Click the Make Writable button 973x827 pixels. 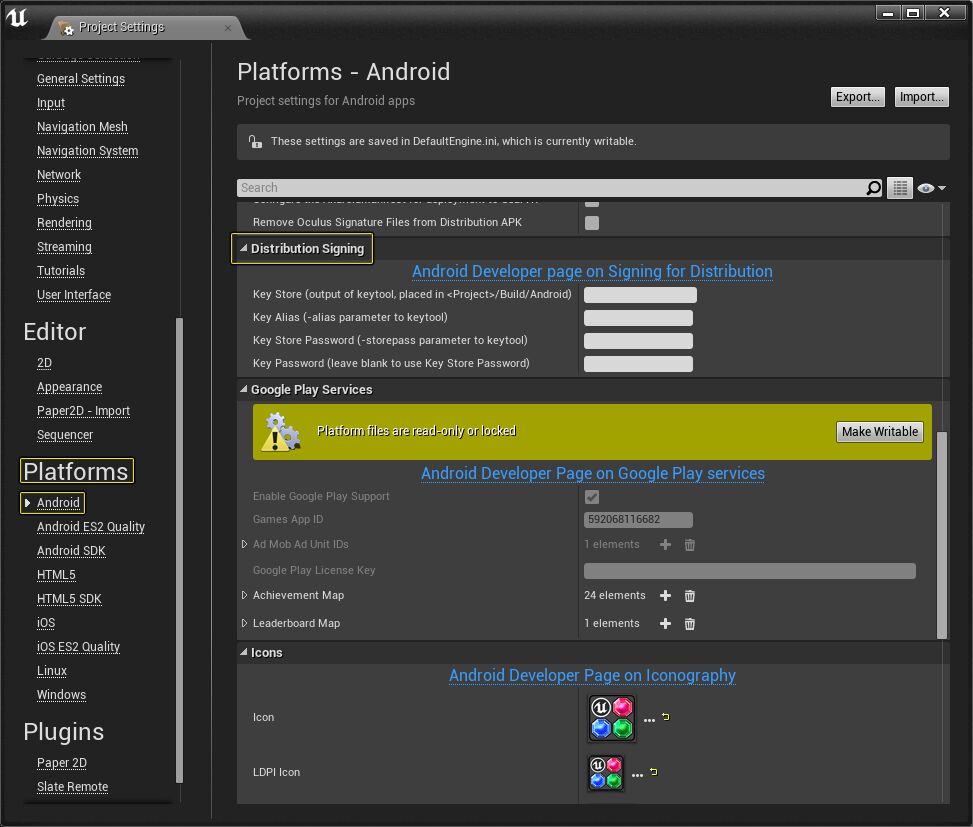pyautogui.click(x=879, y=432)
